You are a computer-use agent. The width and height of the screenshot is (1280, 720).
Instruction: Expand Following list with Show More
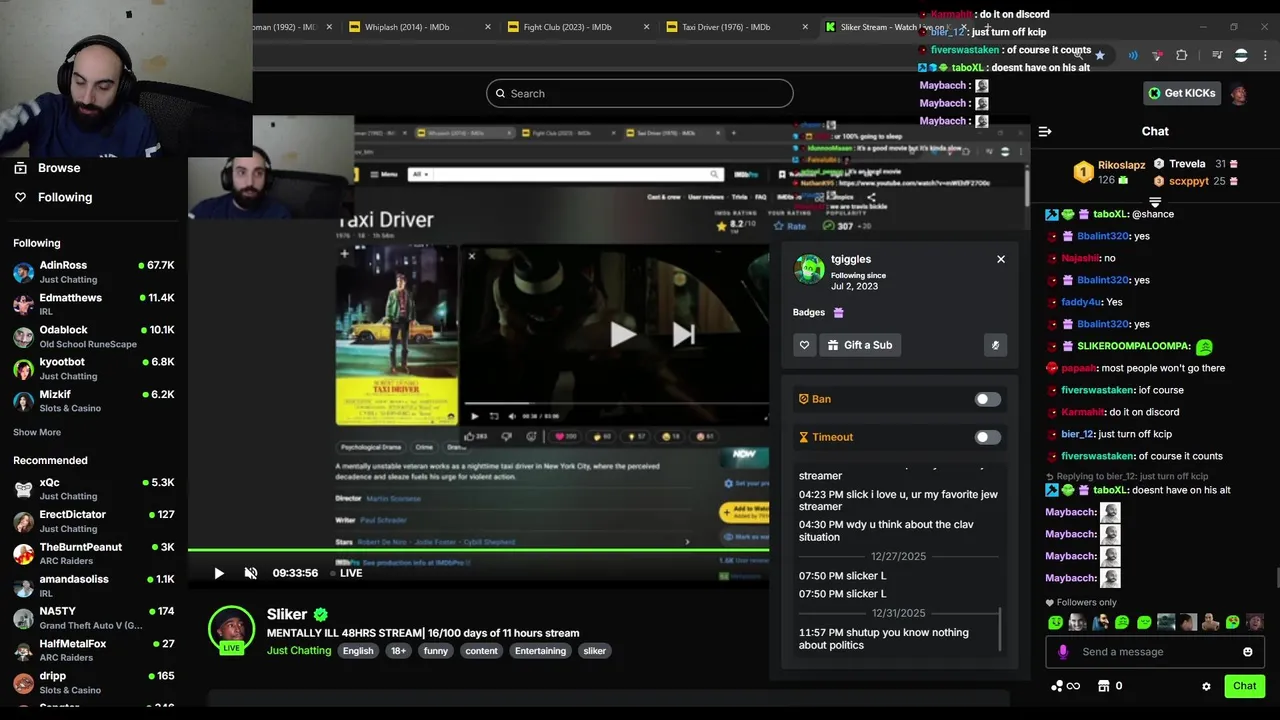coord(37,432)
